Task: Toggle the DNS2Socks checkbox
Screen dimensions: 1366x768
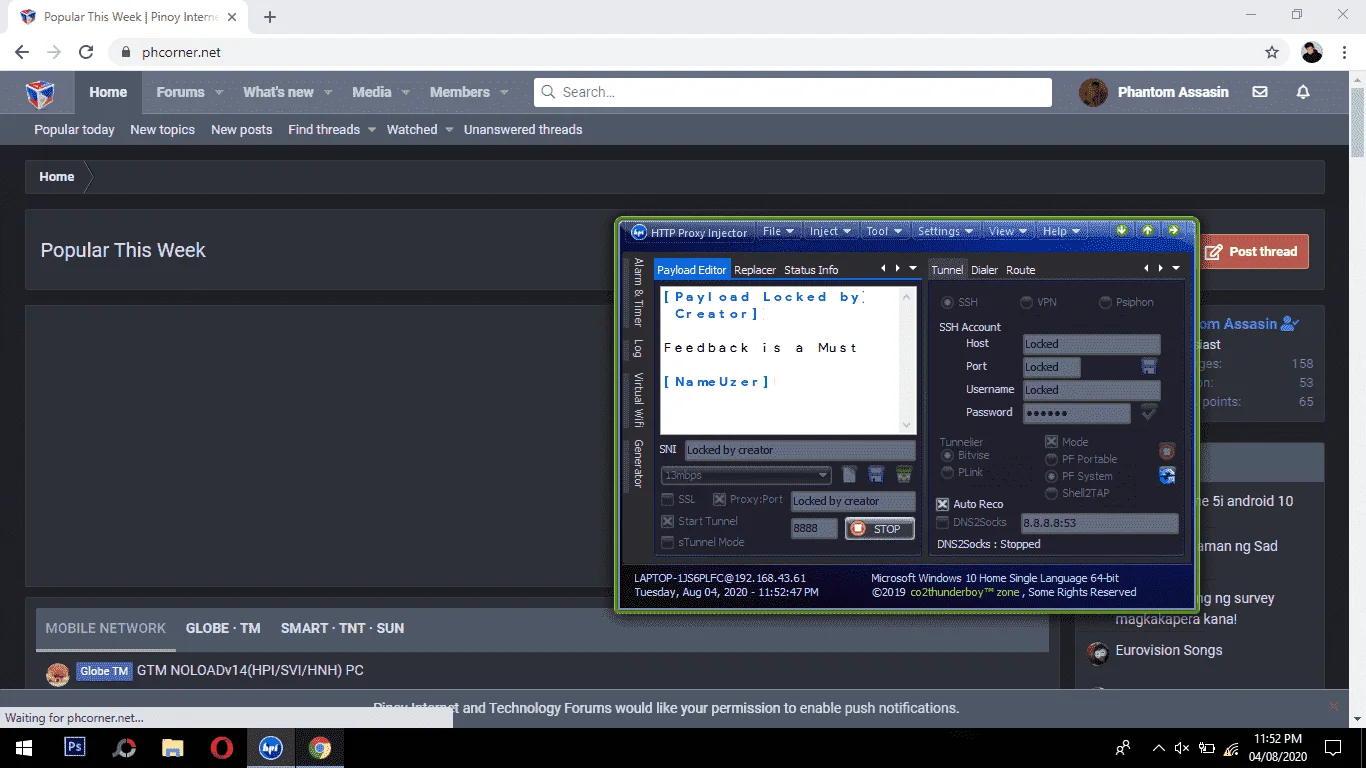Action: 942,522
